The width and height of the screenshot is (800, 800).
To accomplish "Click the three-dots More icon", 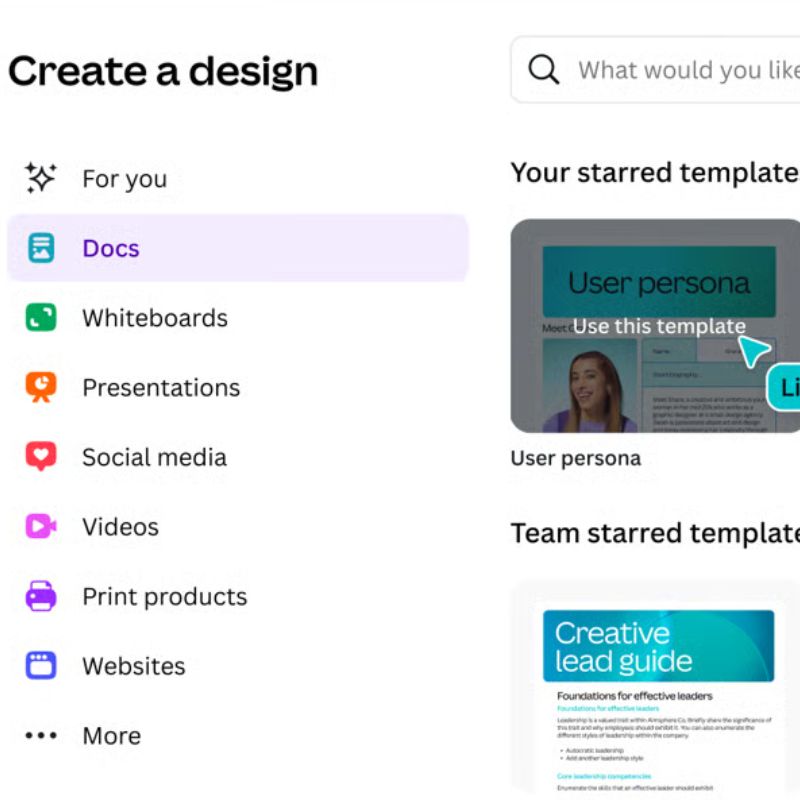I will [x=41, y=736].
